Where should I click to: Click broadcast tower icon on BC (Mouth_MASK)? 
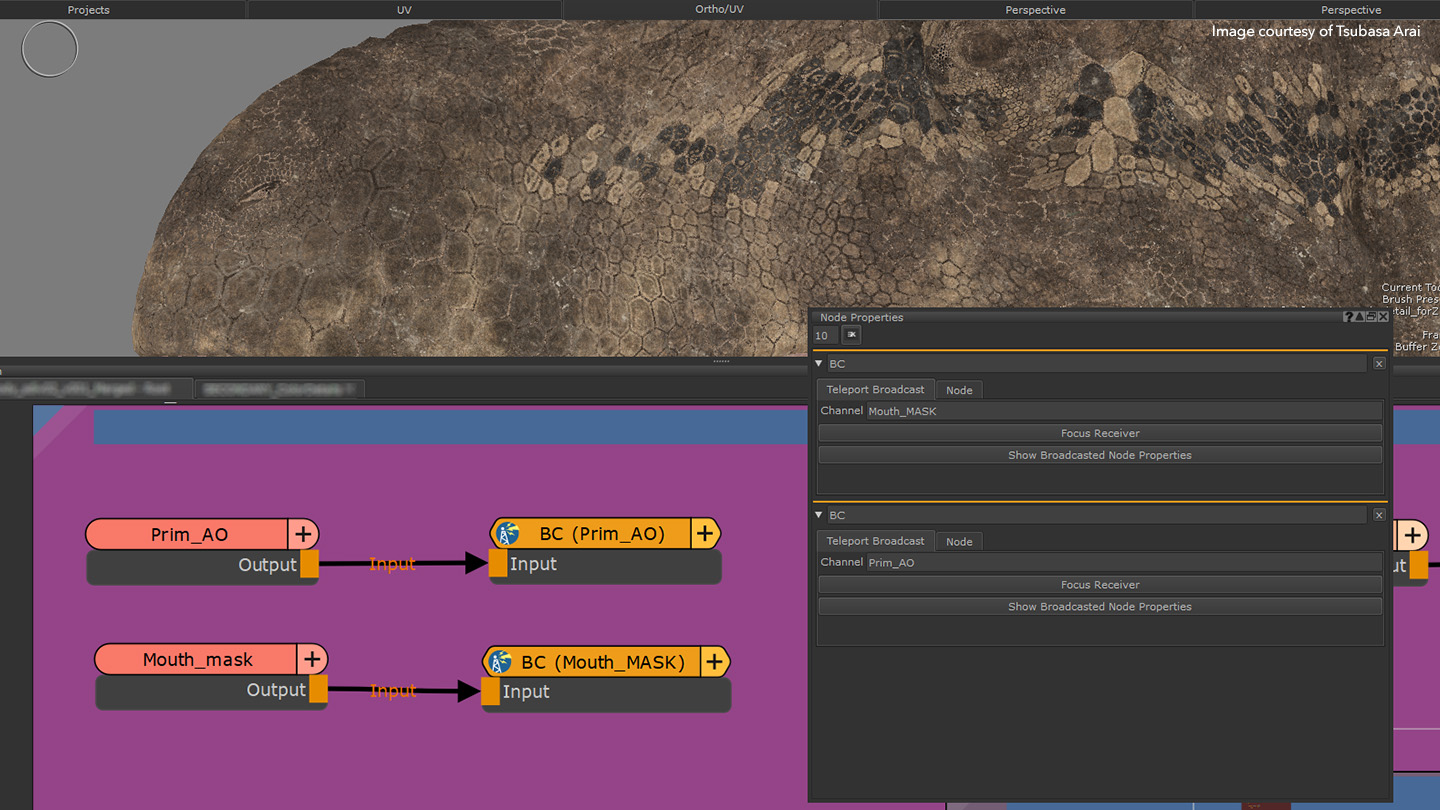(x=500, y=662)
